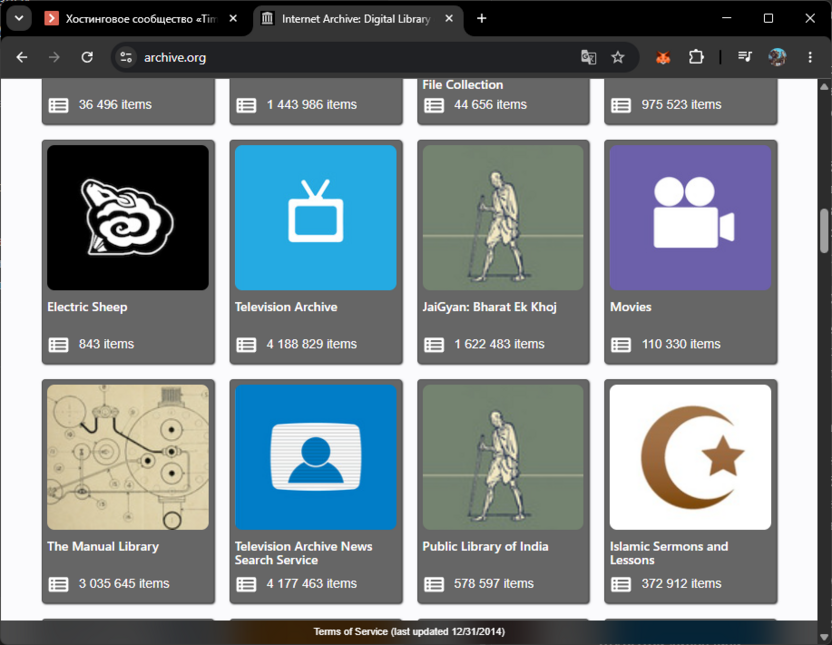
Task: Click list icon beside 110 330 items
Action: pos(621,345)
